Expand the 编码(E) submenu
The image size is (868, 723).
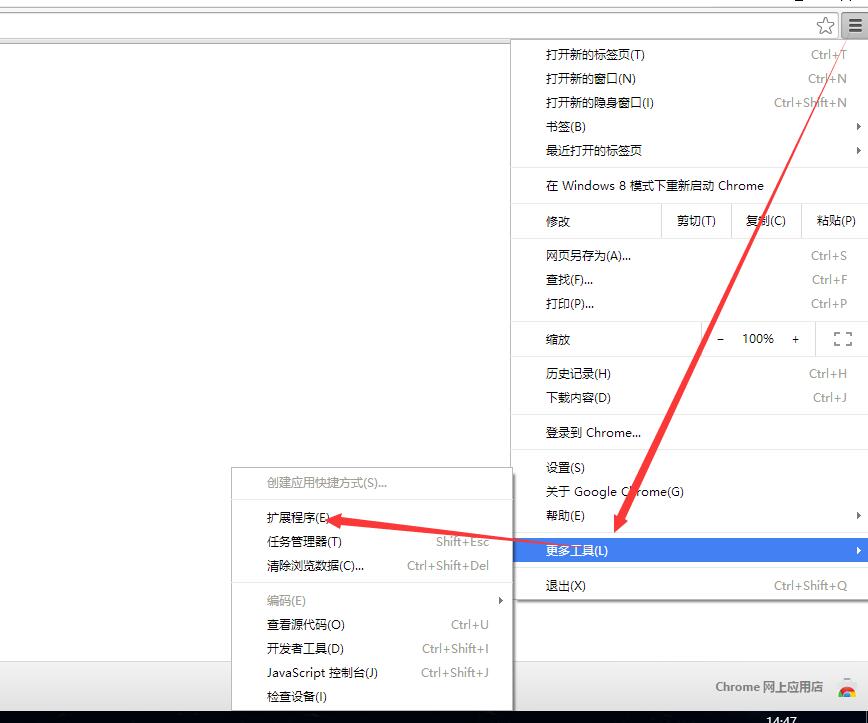tap(372, 601)
